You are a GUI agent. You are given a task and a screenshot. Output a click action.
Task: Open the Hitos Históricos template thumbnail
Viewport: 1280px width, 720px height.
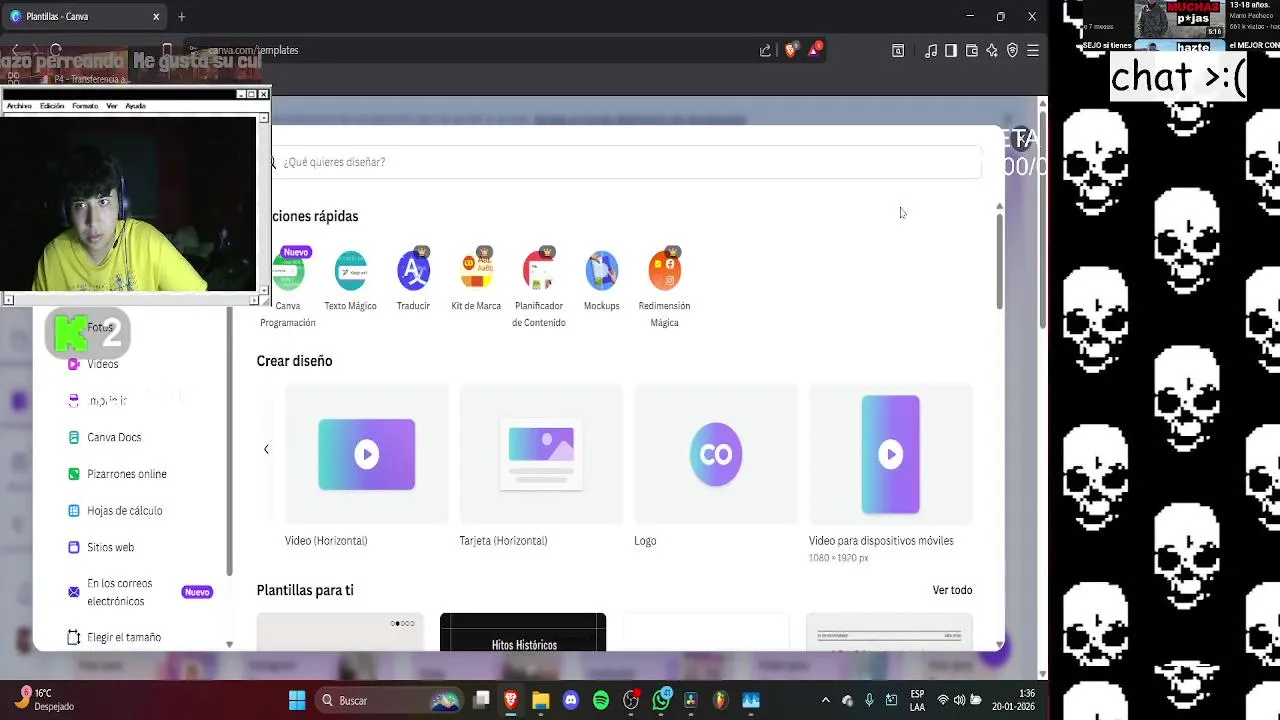[x=523, y=632]
